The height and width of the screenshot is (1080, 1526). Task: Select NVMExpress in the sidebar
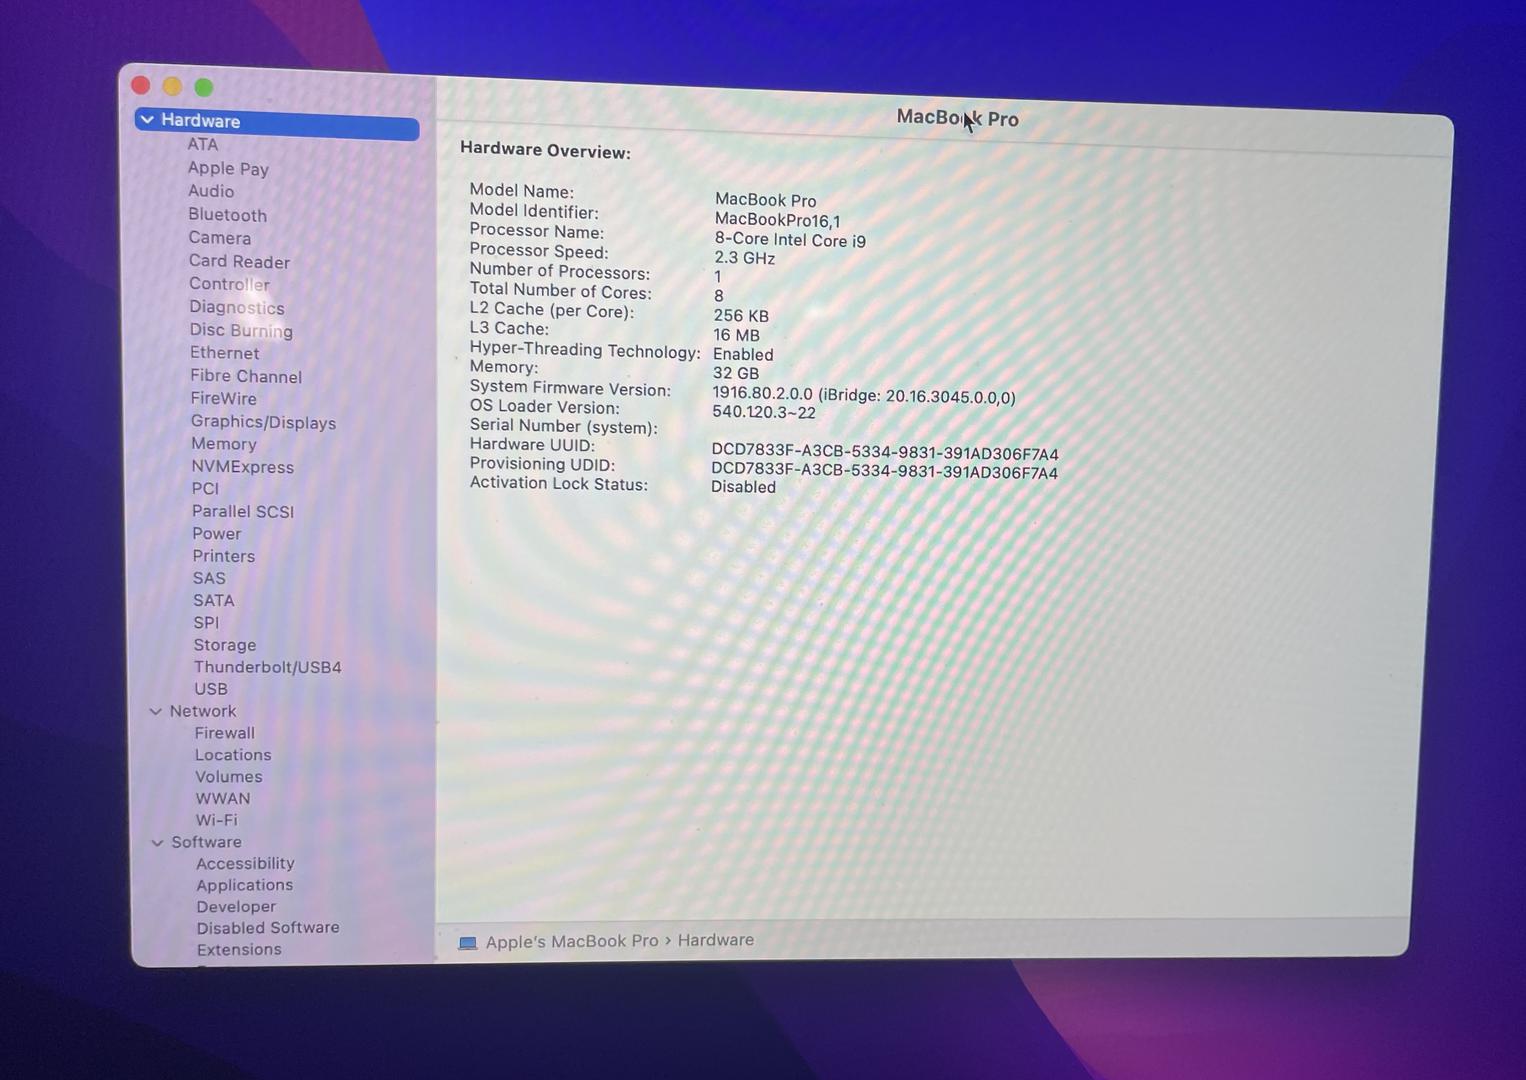242,467
